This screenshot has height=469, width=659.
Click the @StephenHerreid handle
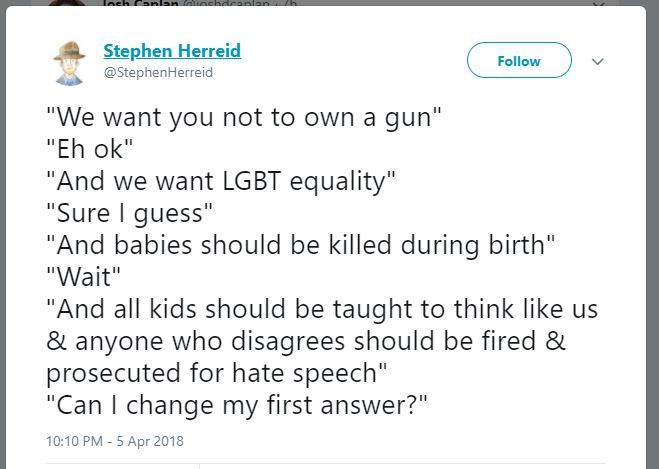tap(158, 73)
